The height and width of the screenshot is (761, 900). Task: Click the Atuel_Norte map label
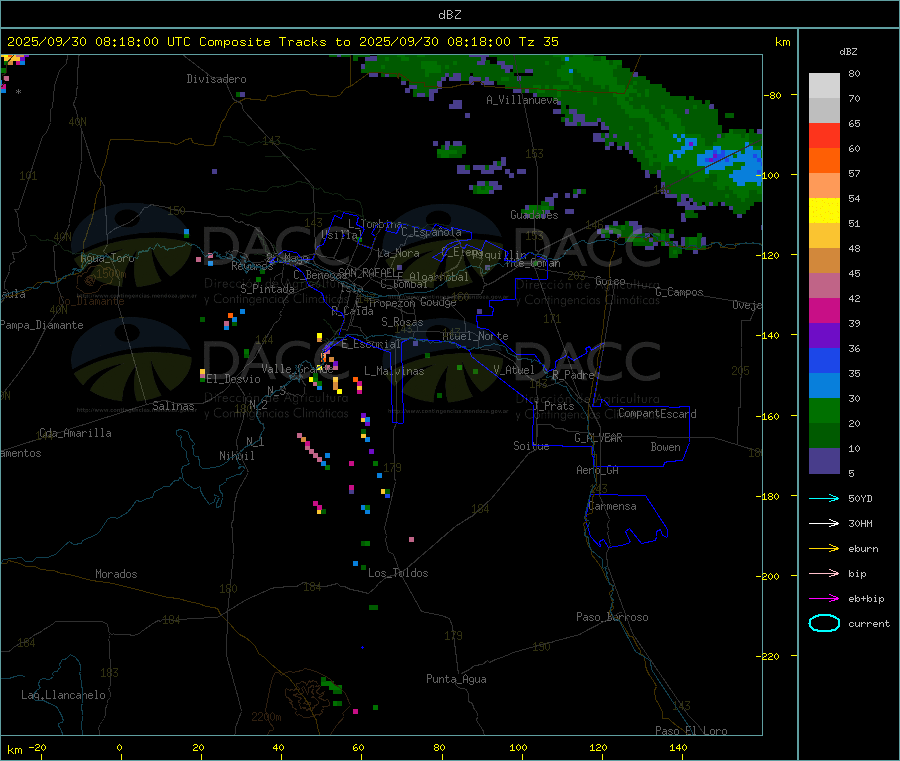click(475, 336)
